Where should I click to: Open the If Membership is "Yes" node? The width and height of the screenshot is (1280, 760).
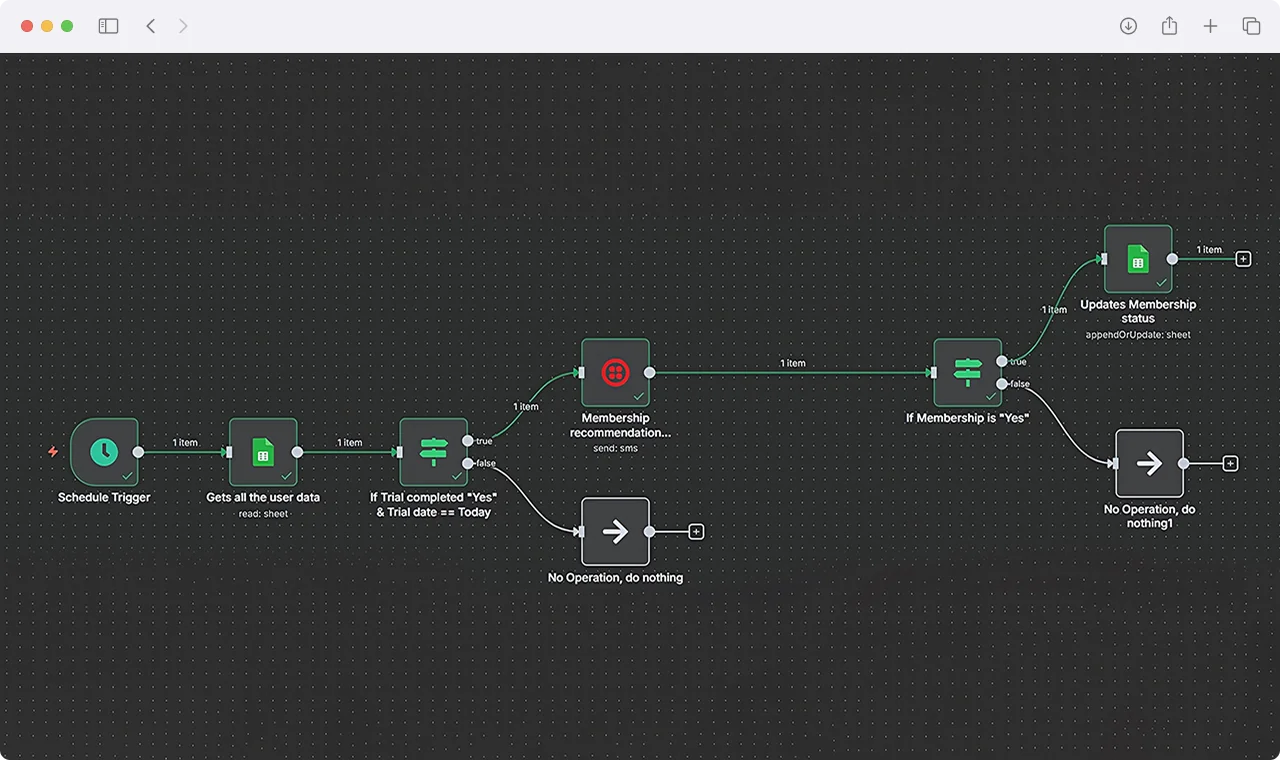pyautogui.click(x=968, y=372)
